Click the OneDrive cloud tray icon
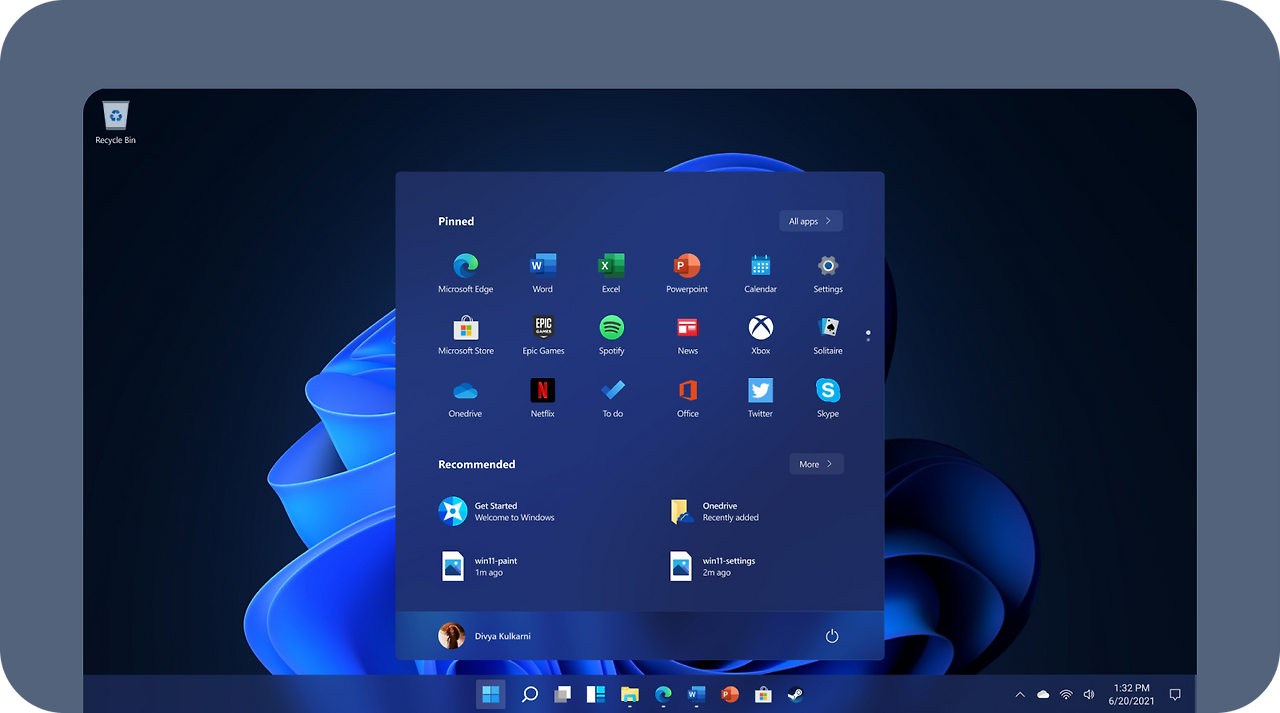The width and height of the screenshot is (1280, 713). 1043,694
